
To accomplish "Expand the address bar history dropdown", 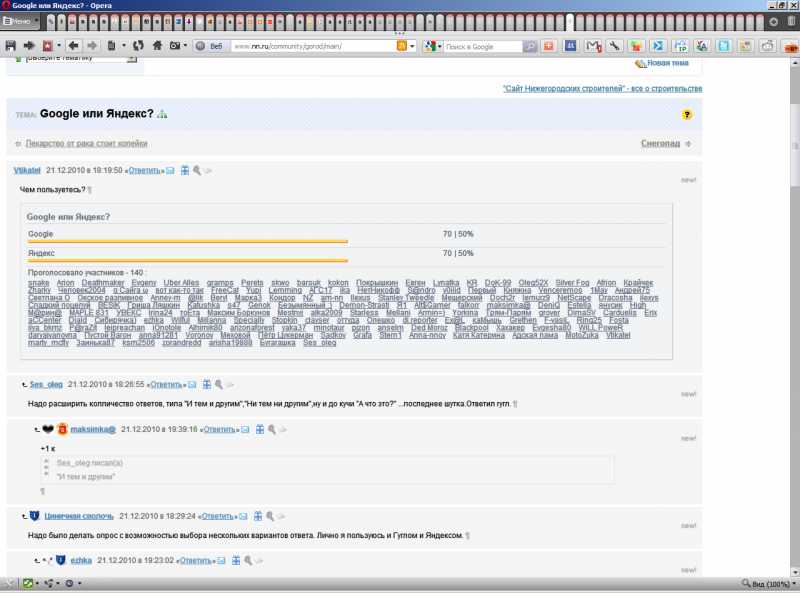I will [x=412, y=46].
